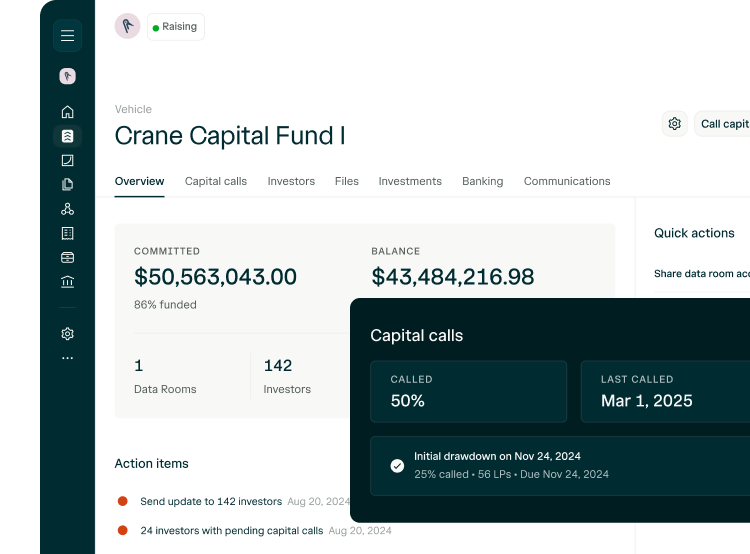
Task: Select the stacked layers vehicle icon
Action: (67, 136)
